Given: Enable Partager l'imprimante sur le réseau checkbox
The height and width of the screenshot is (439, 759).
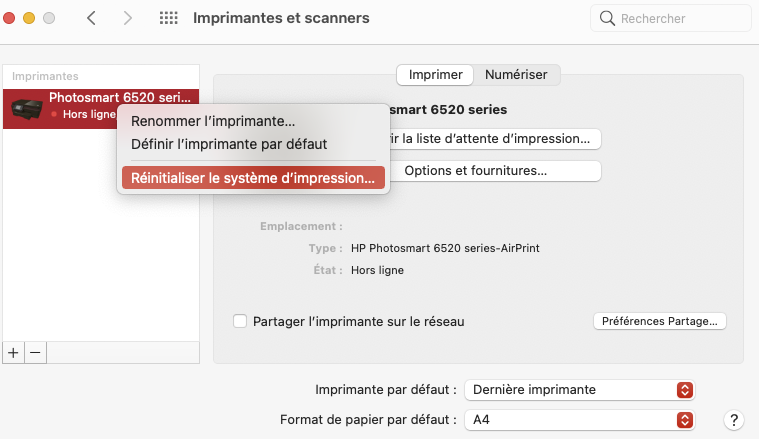Looking at the screenshot, I should 240,321.
